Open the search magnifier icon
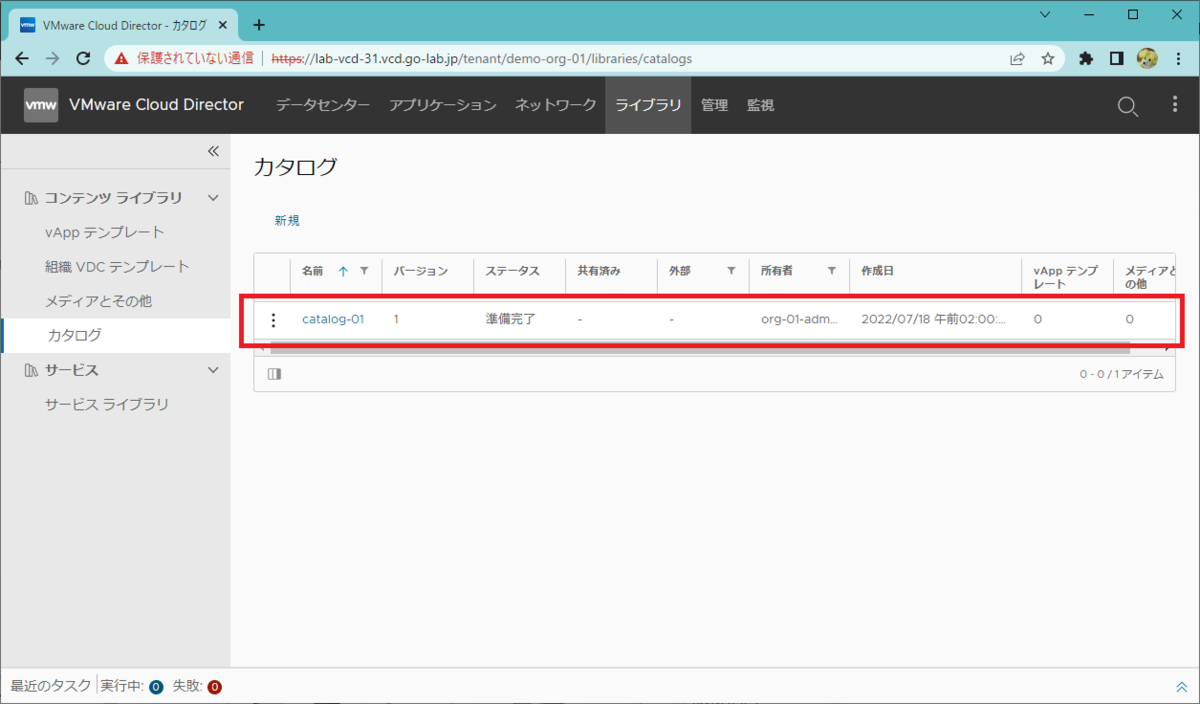This screenshot has height=704, width=1200. pyautogui.click(x=1127, y=106)
